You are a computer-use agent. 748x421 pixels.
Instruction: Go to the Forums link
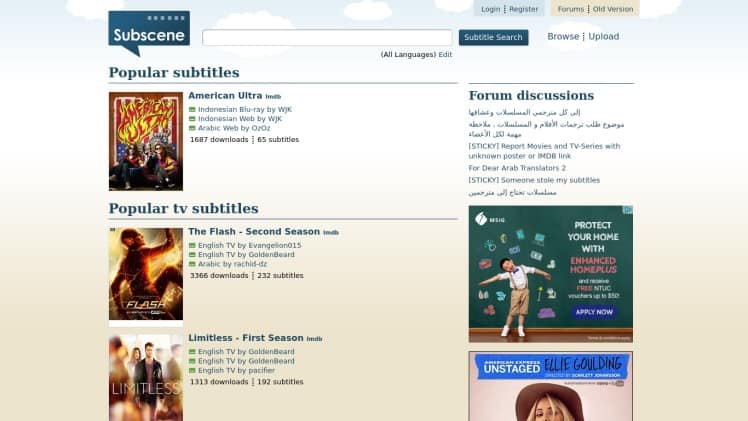pos(571,9)
